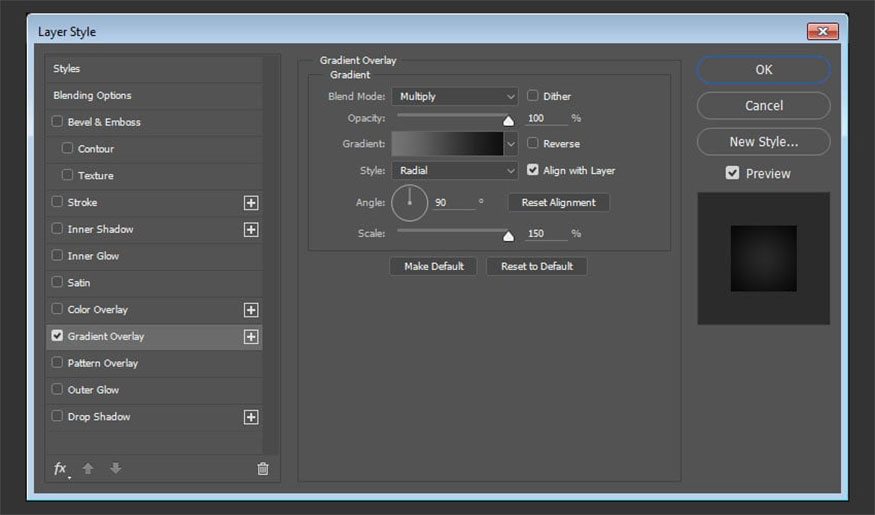Click the plus icon beside Color Overlay
The height and width of the screenshot is (515, 875).
click(251, 310)
